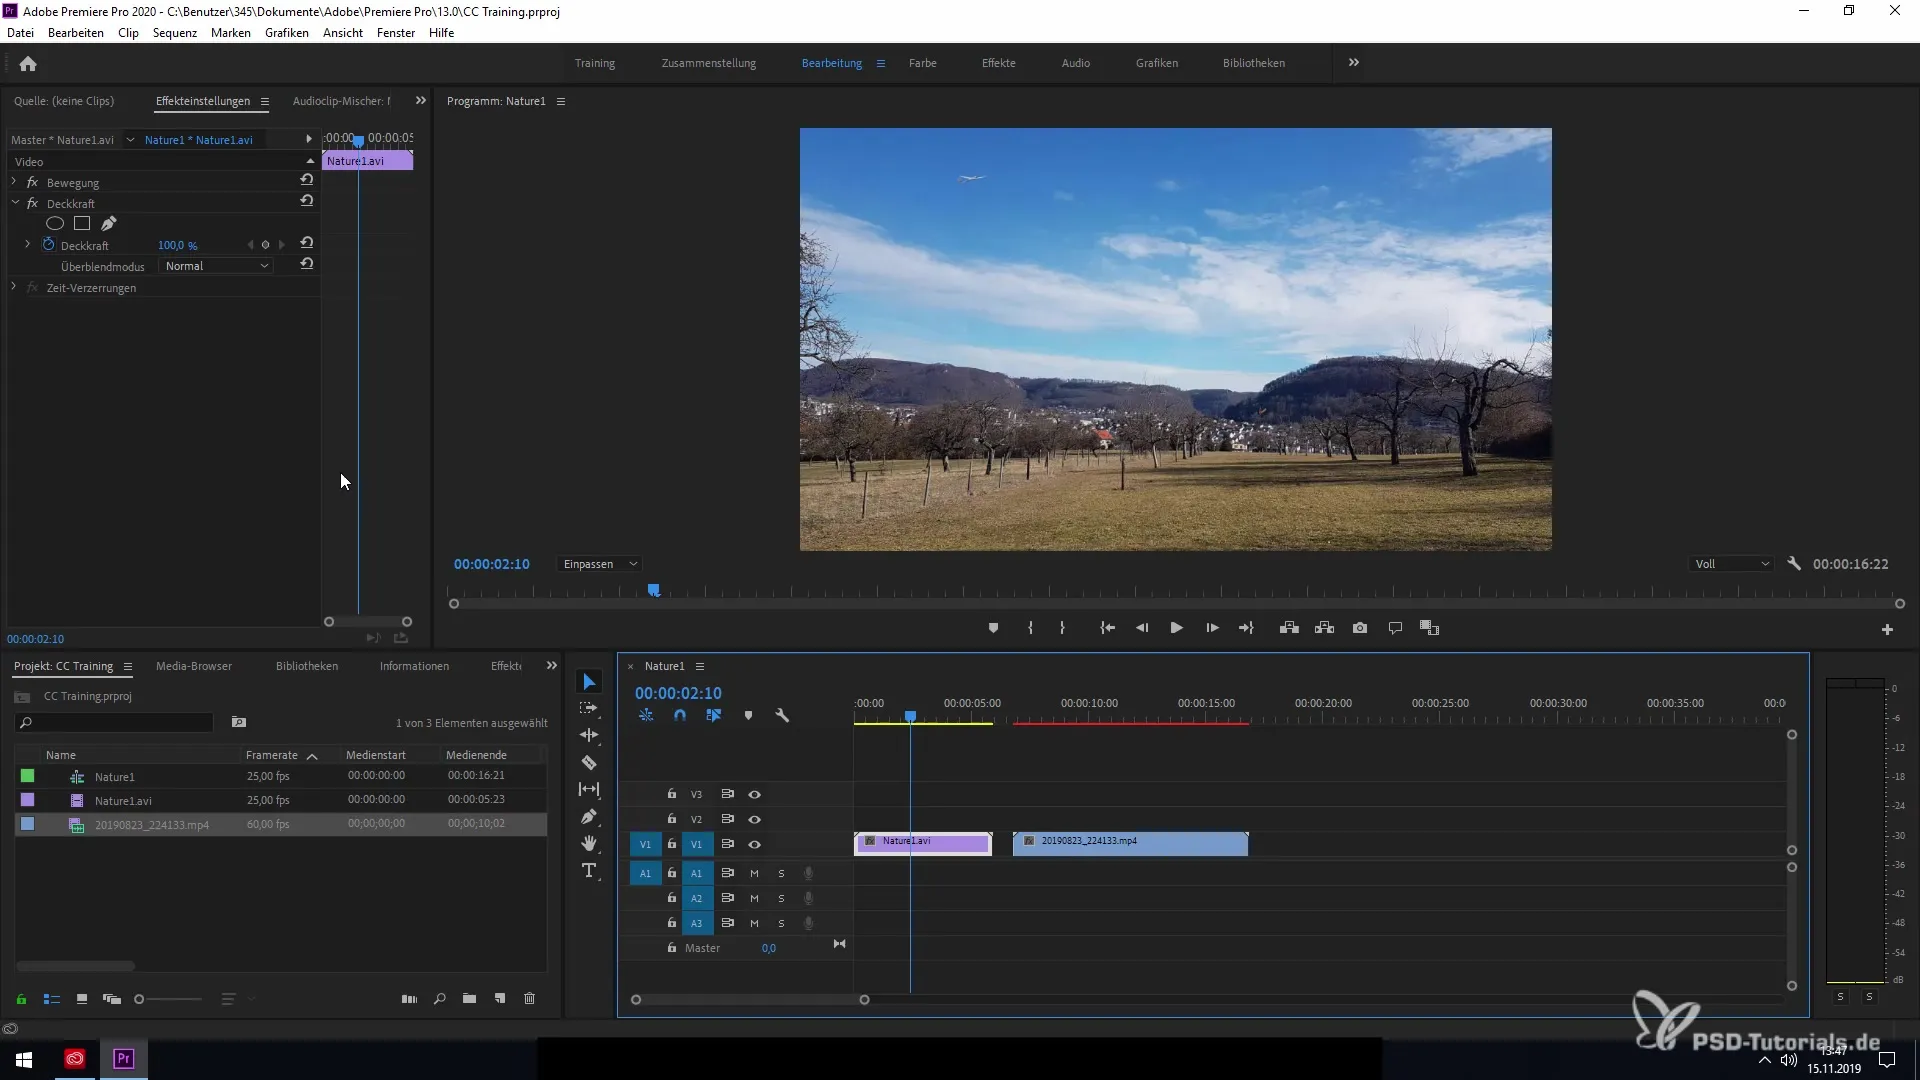
Task: Select the 20190823_224133.mp4 clip on the timeline
Action: pyautogui.click(x=1130, y=844)
